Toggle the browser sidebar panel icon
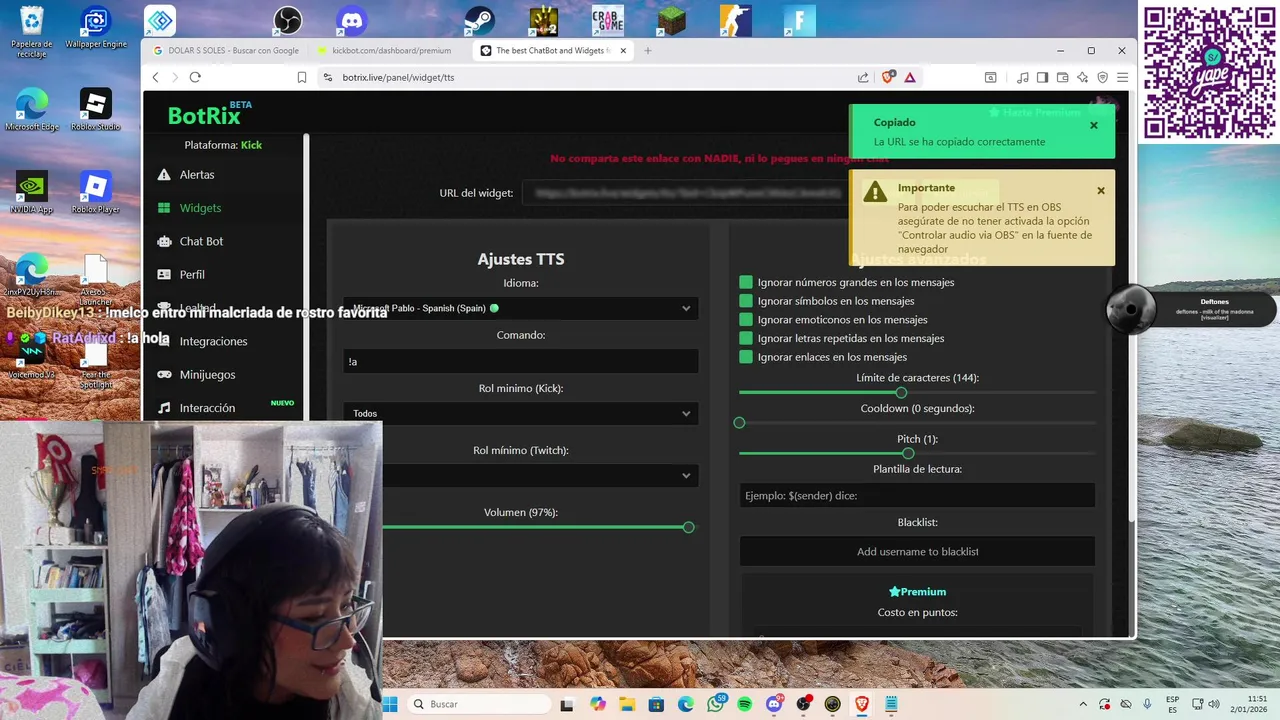The height and width of the screenshot is (720, 1280). point(1042,77)
